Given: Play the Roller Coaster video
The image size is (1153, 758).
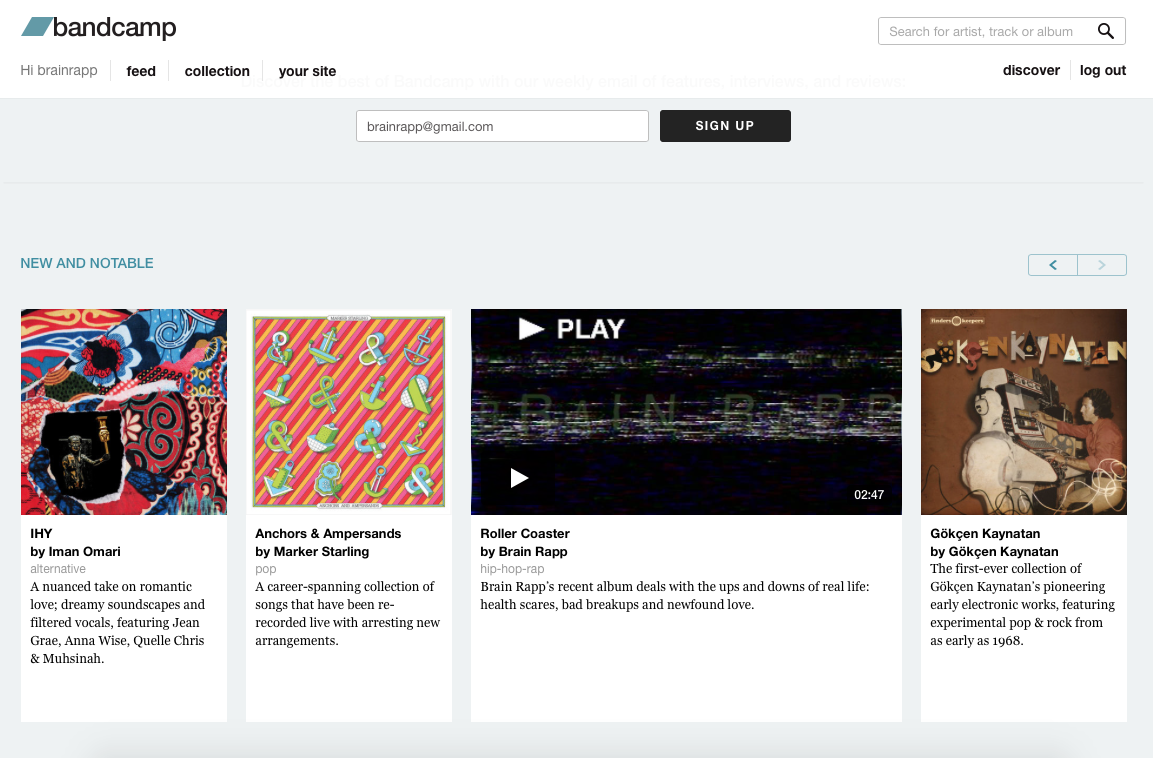Looking at the screenshot, I should click(x=519, y=478).
